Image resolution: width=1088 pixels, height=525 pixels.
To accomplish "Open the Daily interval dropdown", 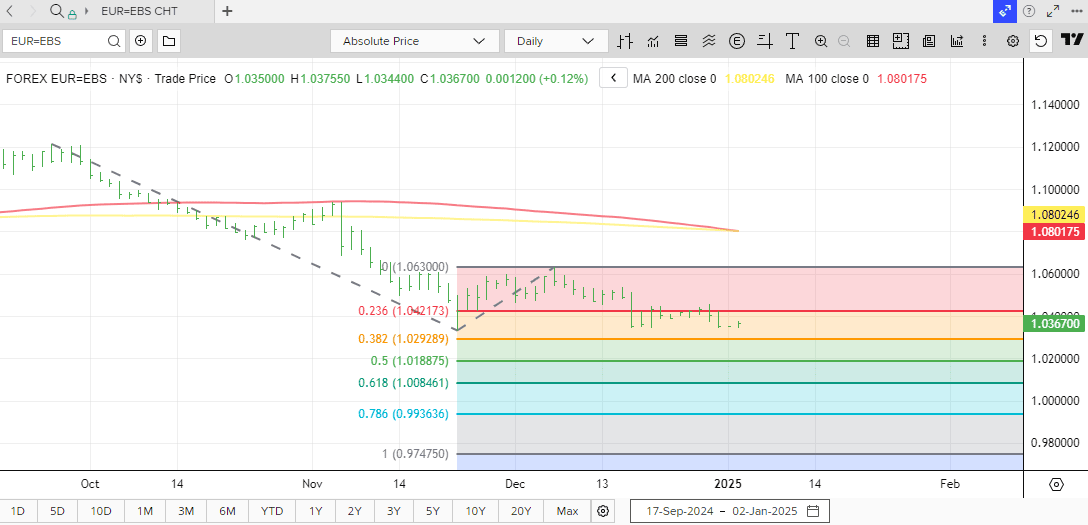I will (555, 41).
